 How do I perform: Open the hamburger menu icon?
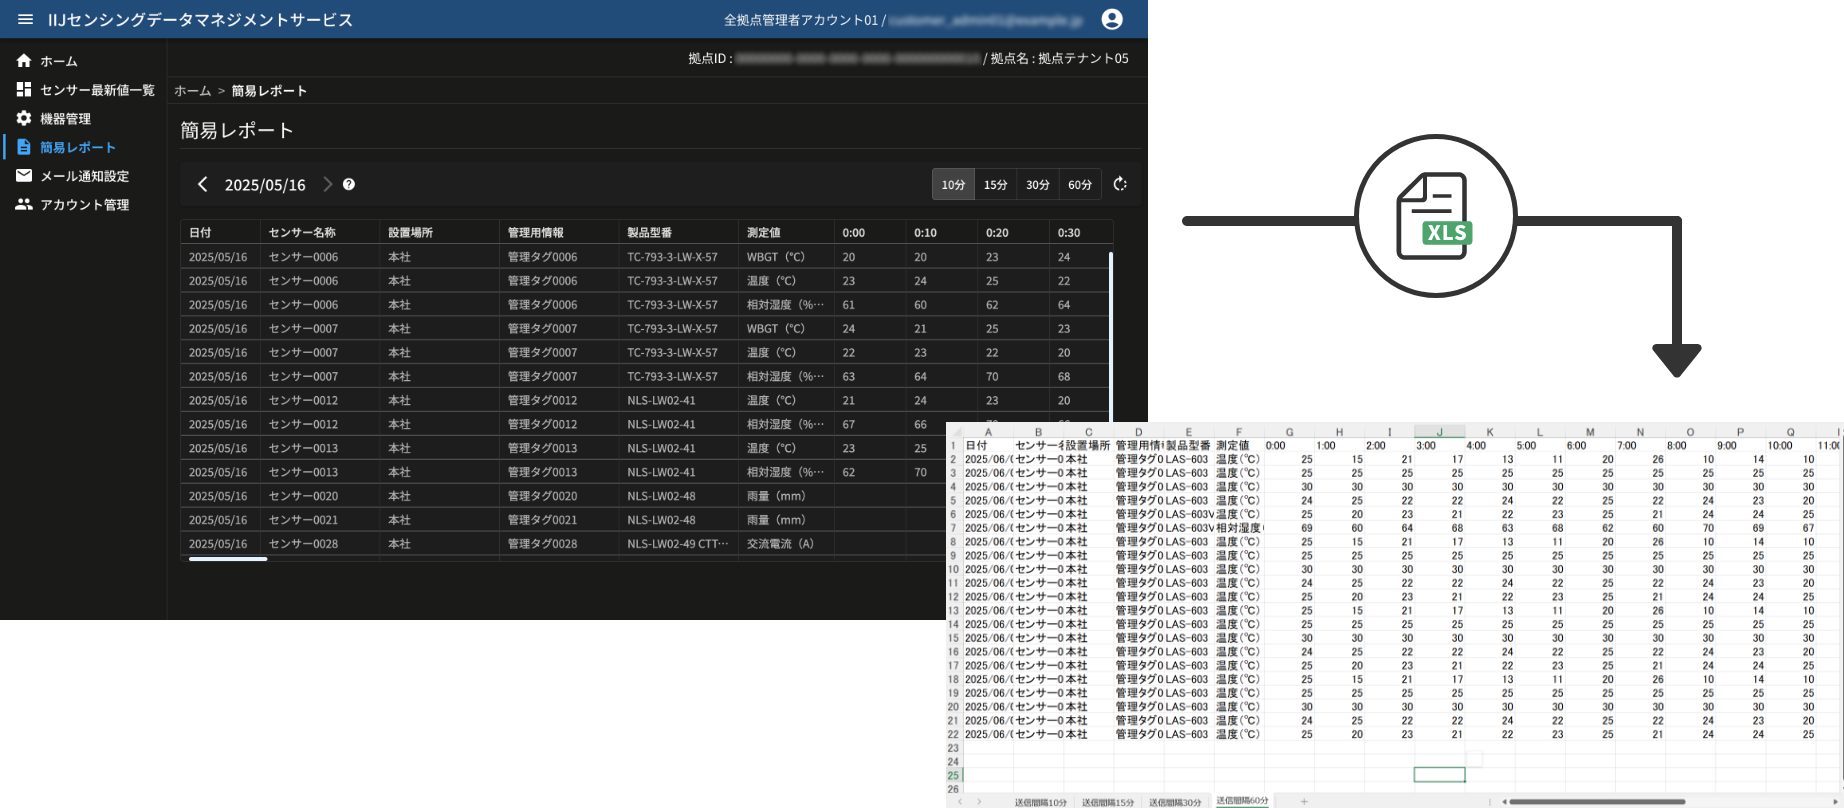[x=25, y=20]
